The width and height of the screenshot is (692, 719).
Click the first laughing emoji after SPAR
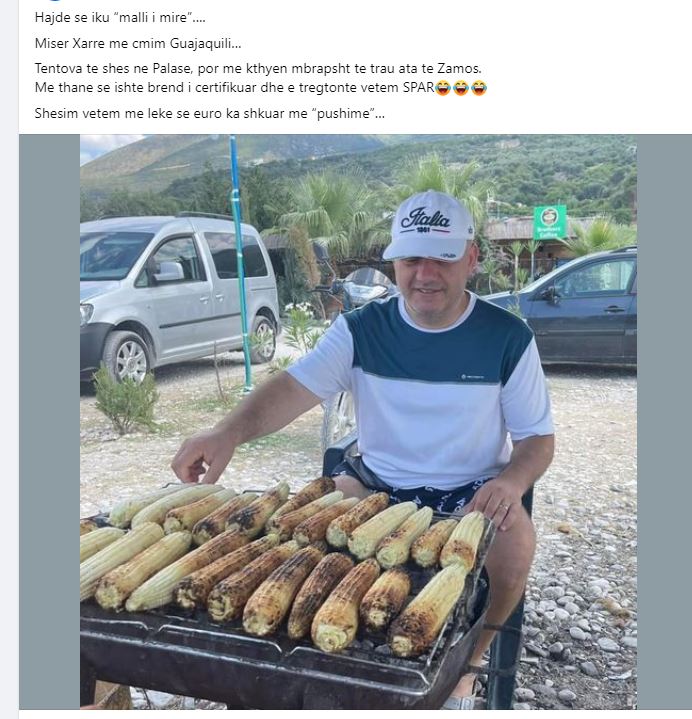click(x=443, y=88)
